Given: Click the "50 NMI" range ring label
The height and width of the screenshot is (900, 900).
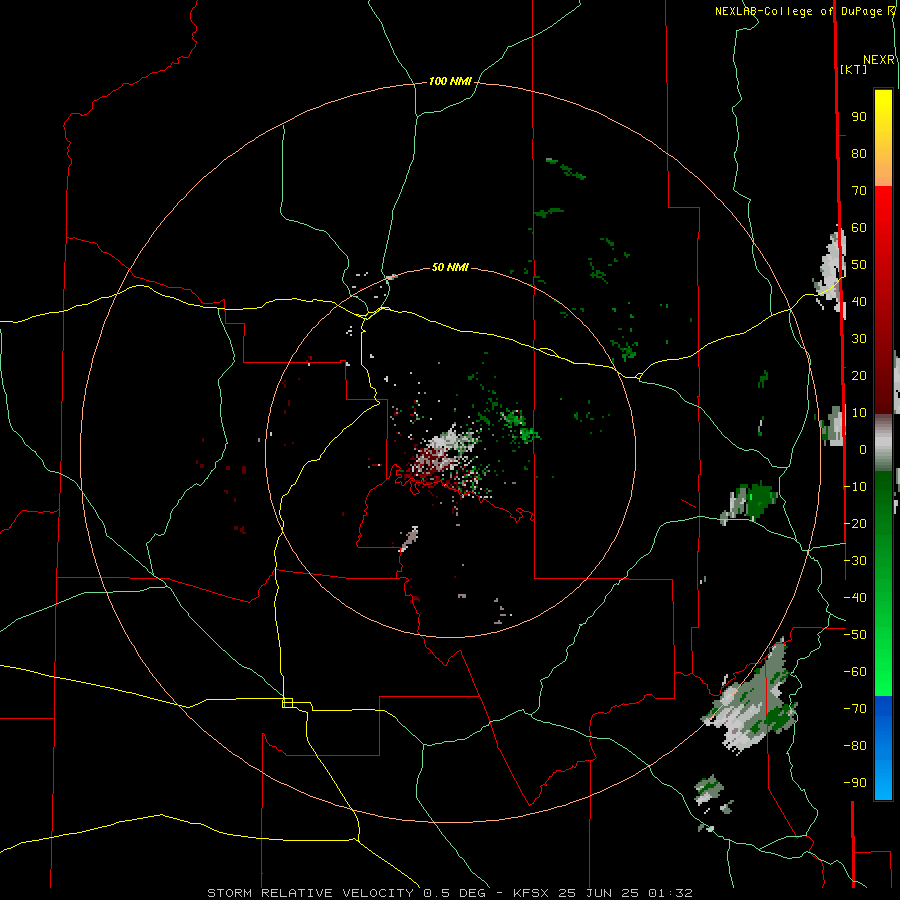Looking at the screenshot, I should [450, 267].
